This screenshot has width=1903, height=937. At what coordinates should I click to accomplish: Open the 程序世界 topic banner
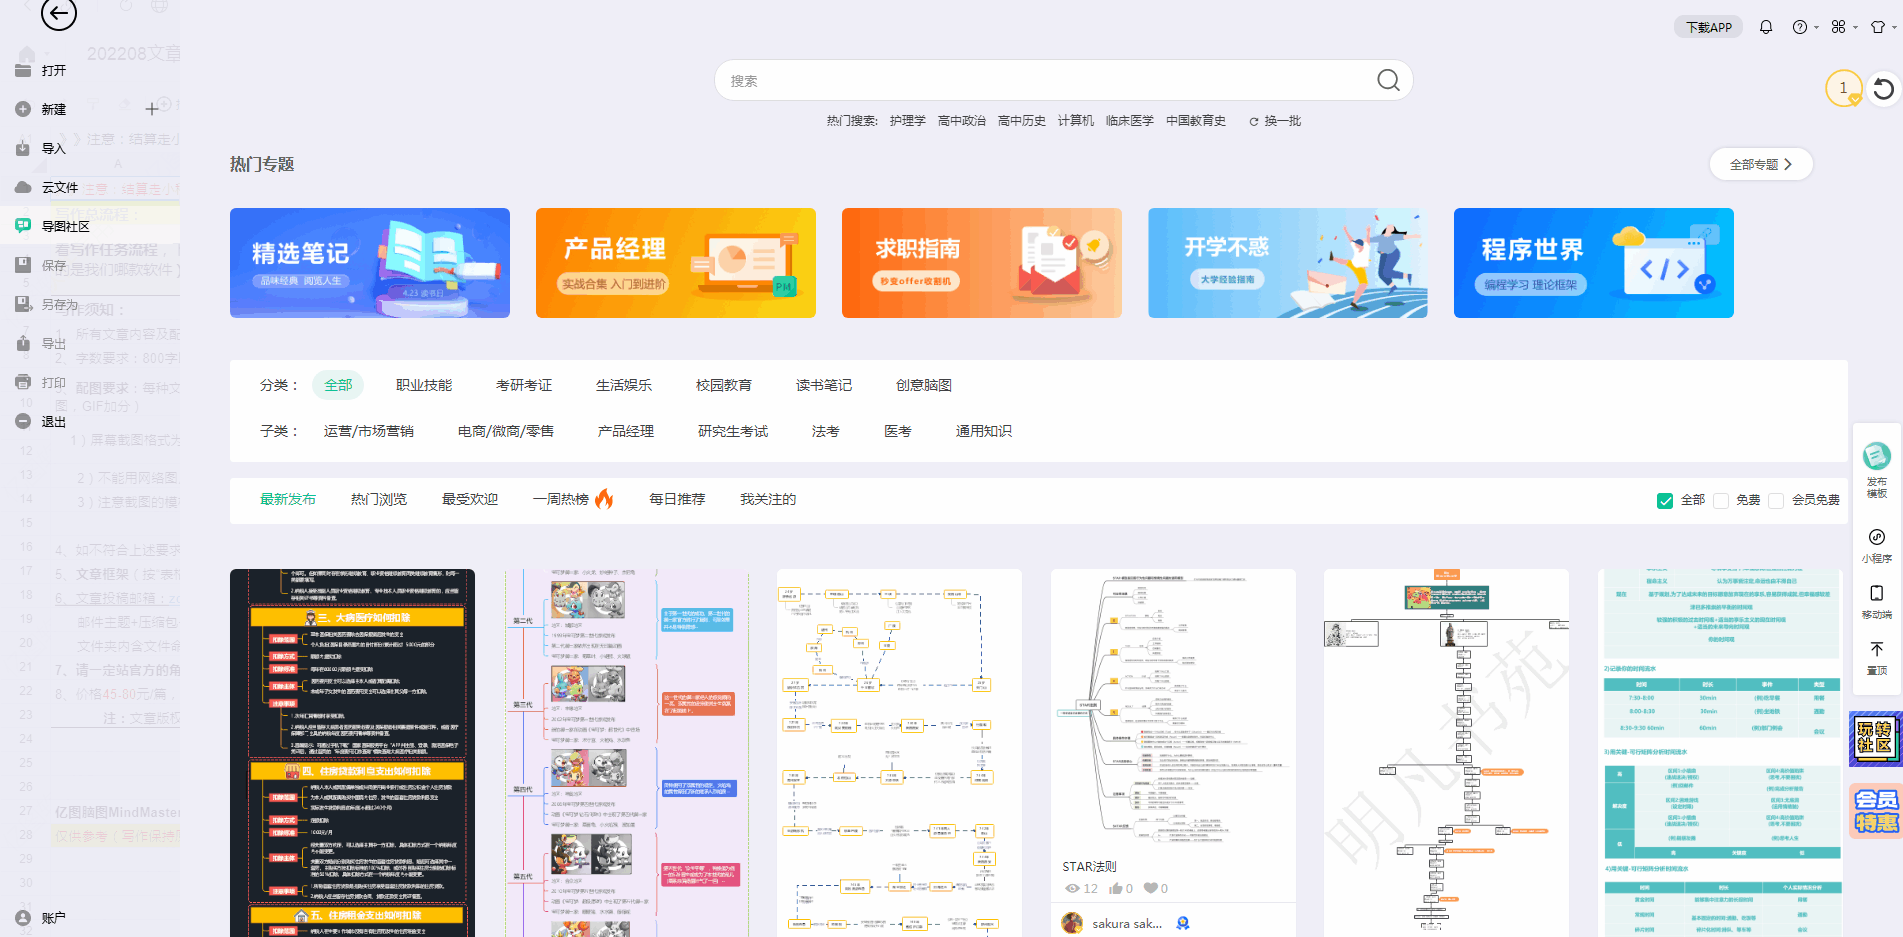1593,263
